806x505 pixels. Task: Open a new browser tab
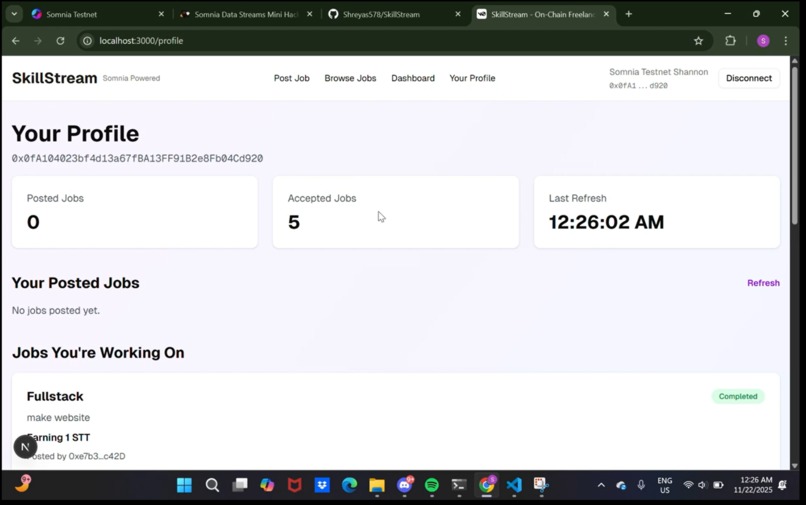[x=628, y=14]
